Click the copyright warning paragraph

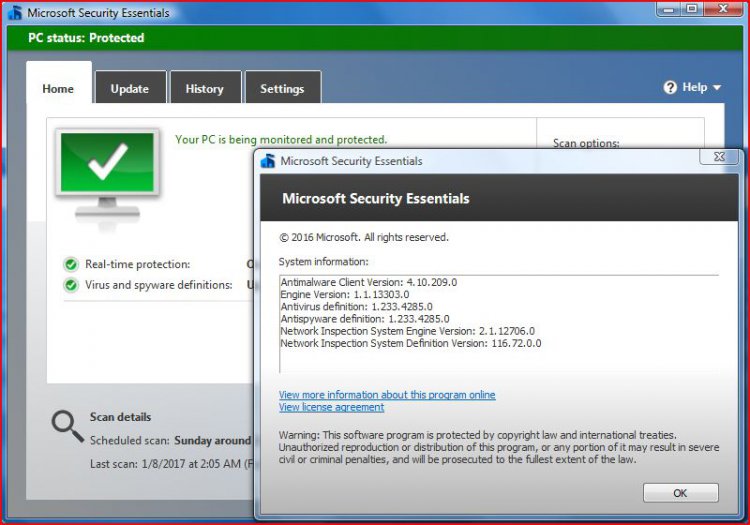499,448
